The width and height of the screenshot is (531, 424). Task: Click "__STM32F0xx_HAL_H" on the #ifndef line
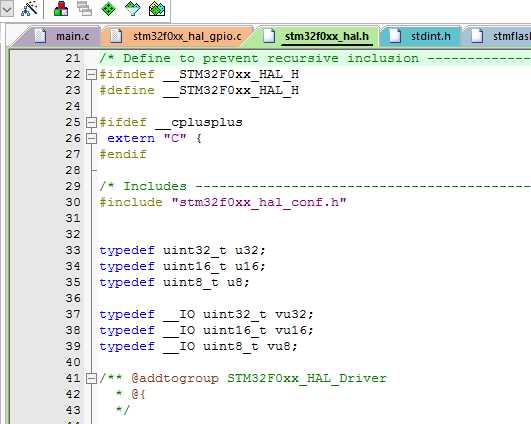coord(231,75)
